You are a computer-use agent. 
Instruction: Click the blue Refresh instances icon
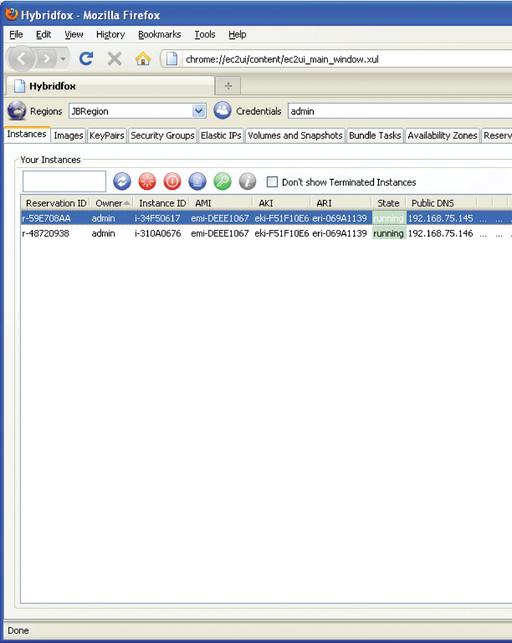tap(122, 181)
